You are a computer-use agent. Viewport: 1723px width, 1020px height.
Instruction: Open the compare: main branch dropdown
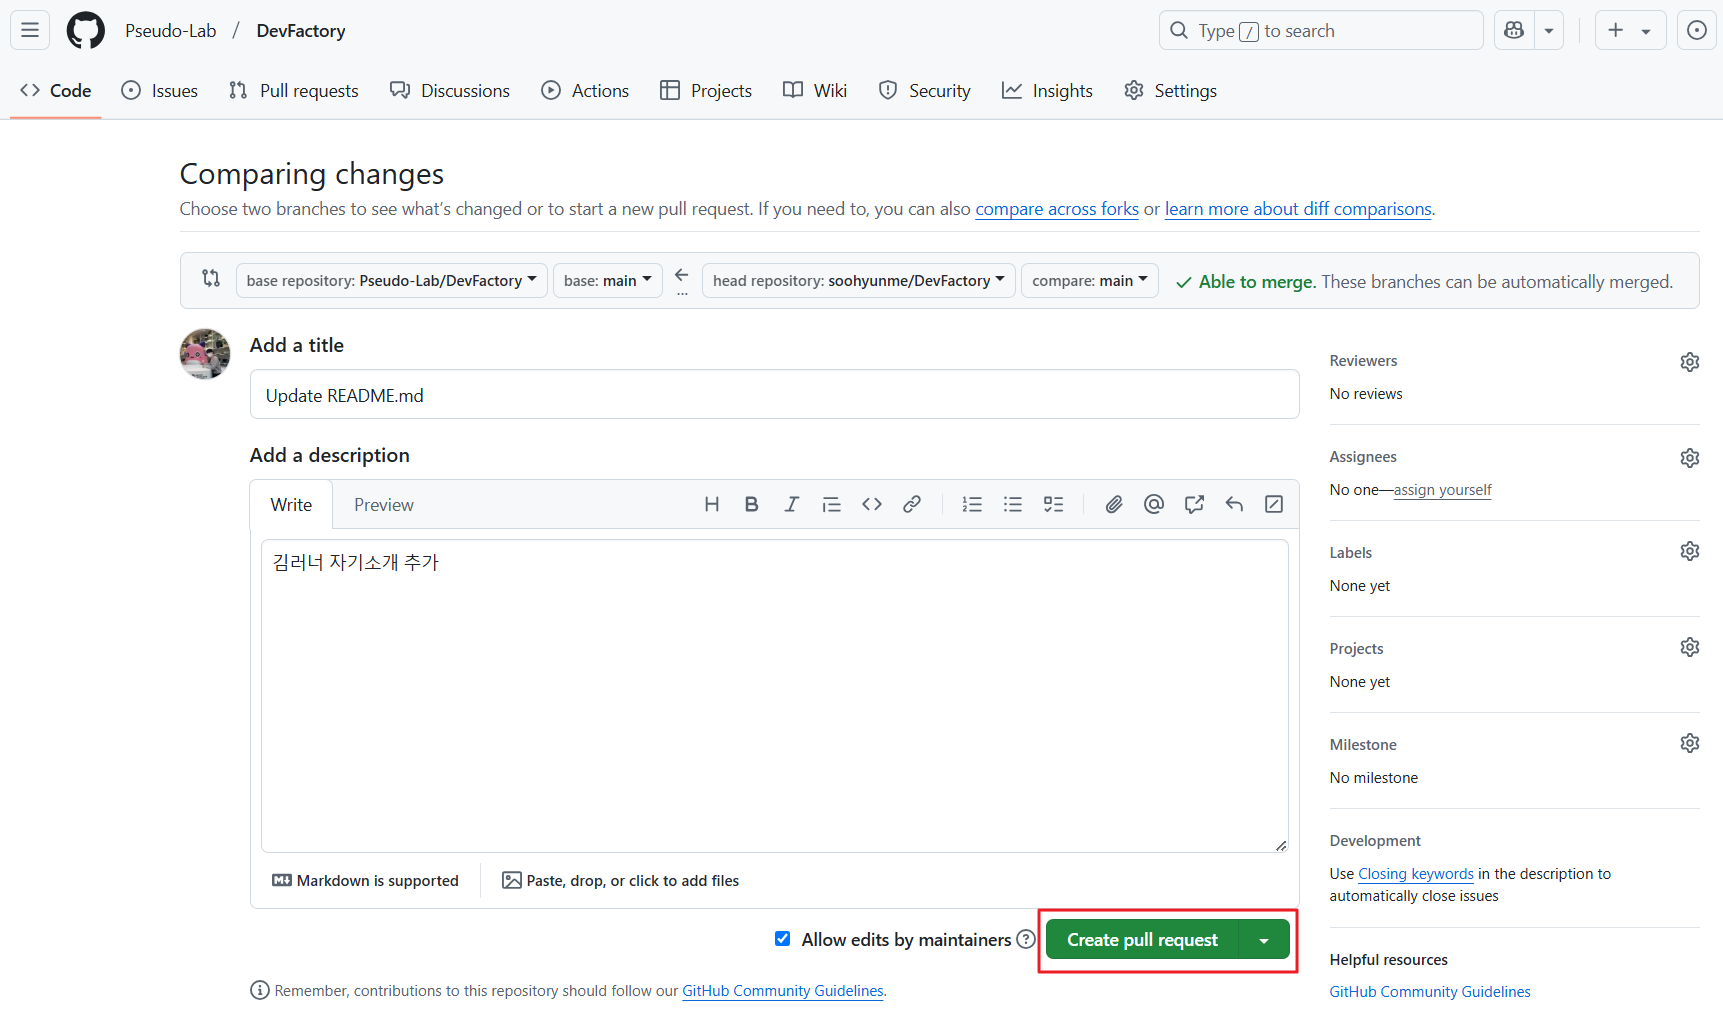tap(1089, 281)
